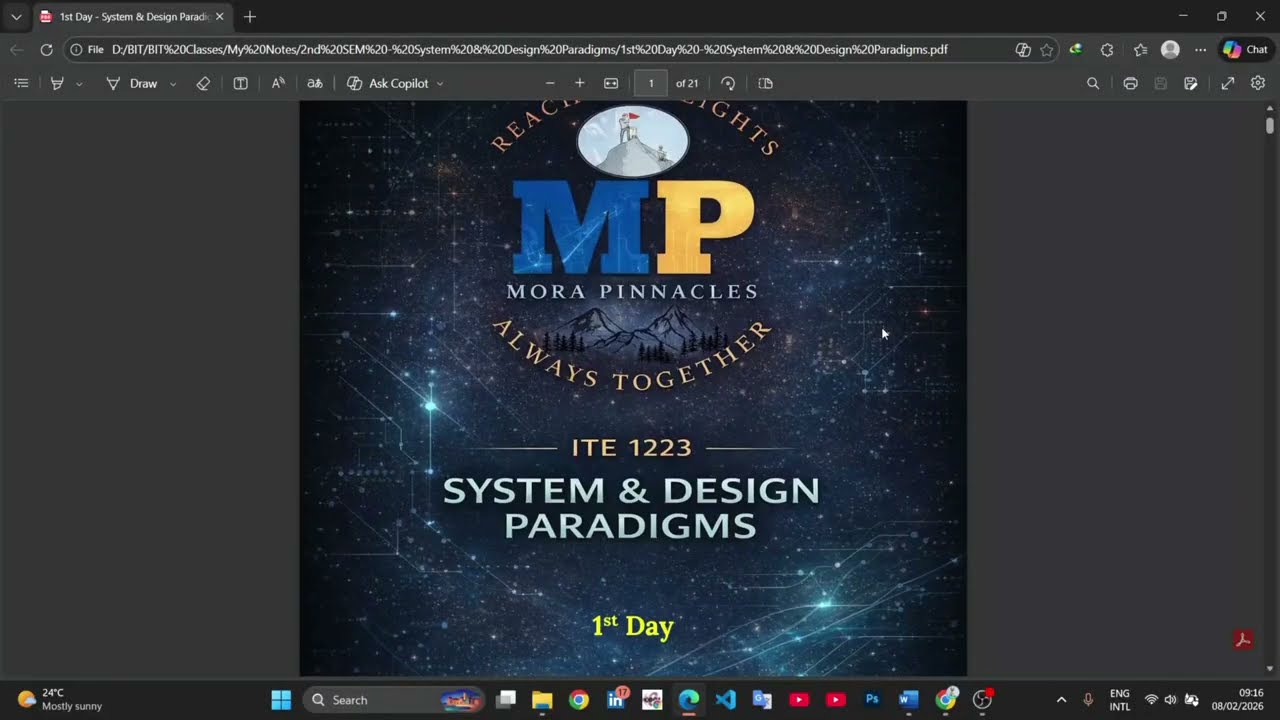This screenshot has width=1280, height=720.
Task: Click the Save as icon
Action: [x=1191, y=83]
